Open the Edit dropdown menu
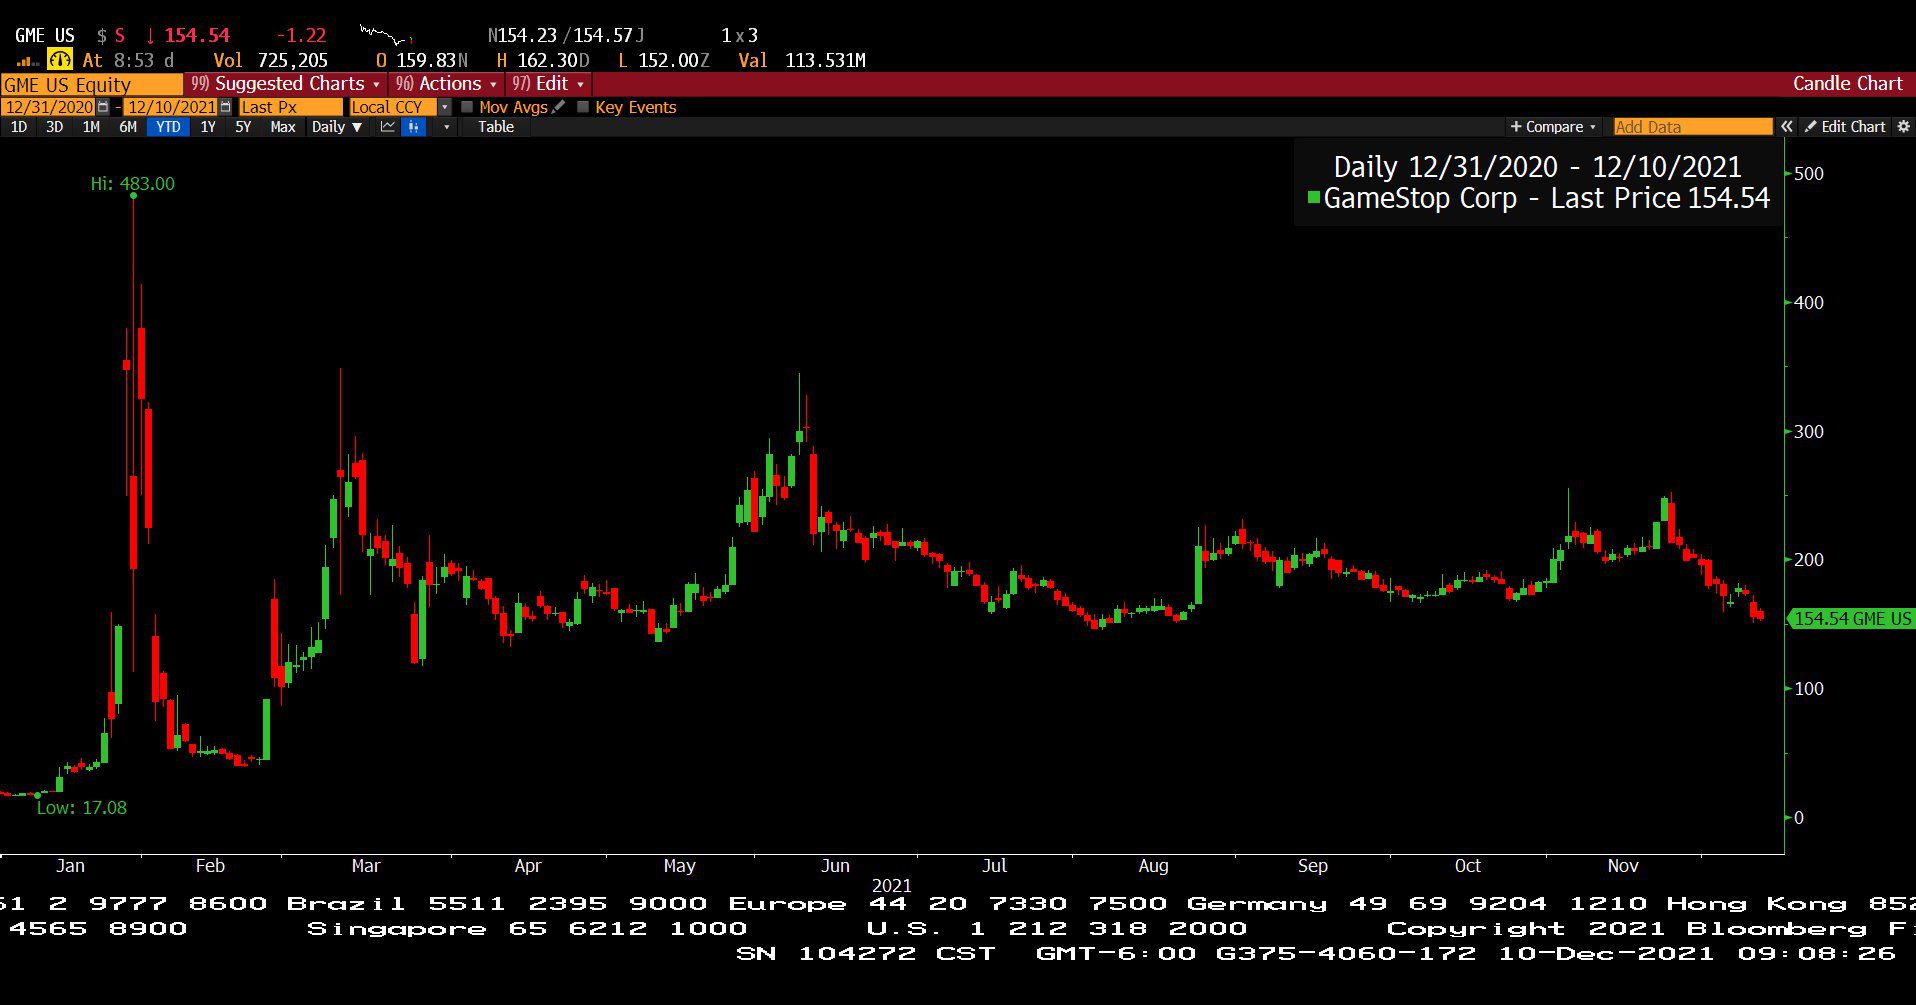Viewport: 1916px width, 1005px height. pos(548,84)
